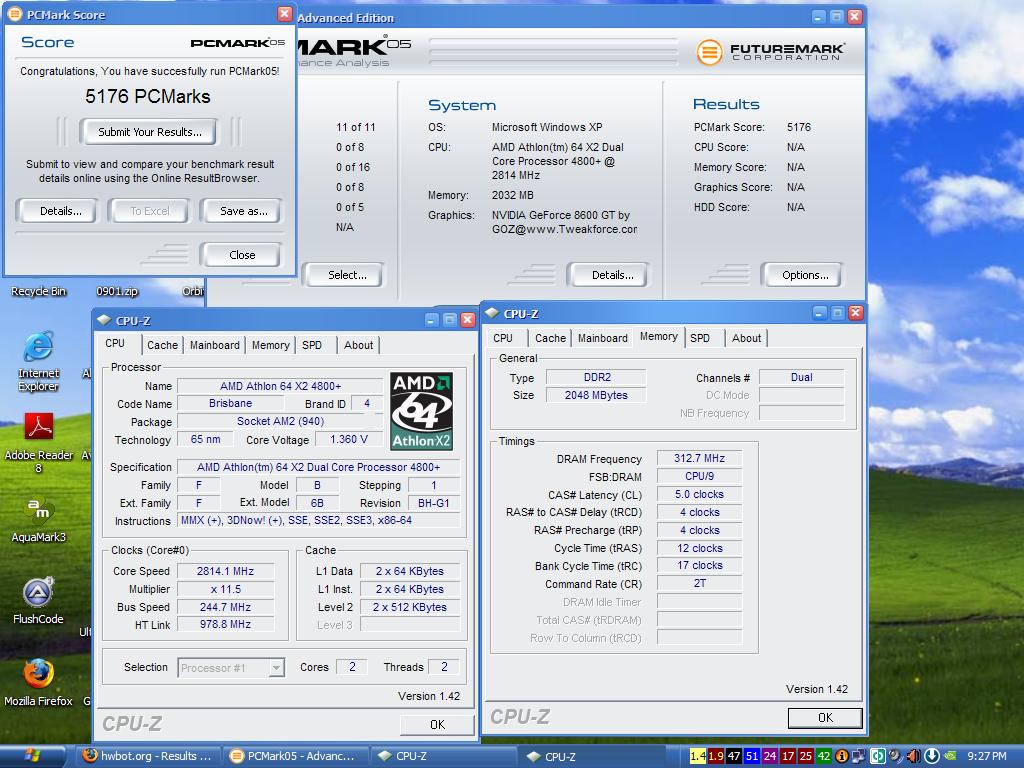The width and height of the screenshot is (1024, 768).
Task: Click the download arrow tray icon
Action: [x=931, y=756]
